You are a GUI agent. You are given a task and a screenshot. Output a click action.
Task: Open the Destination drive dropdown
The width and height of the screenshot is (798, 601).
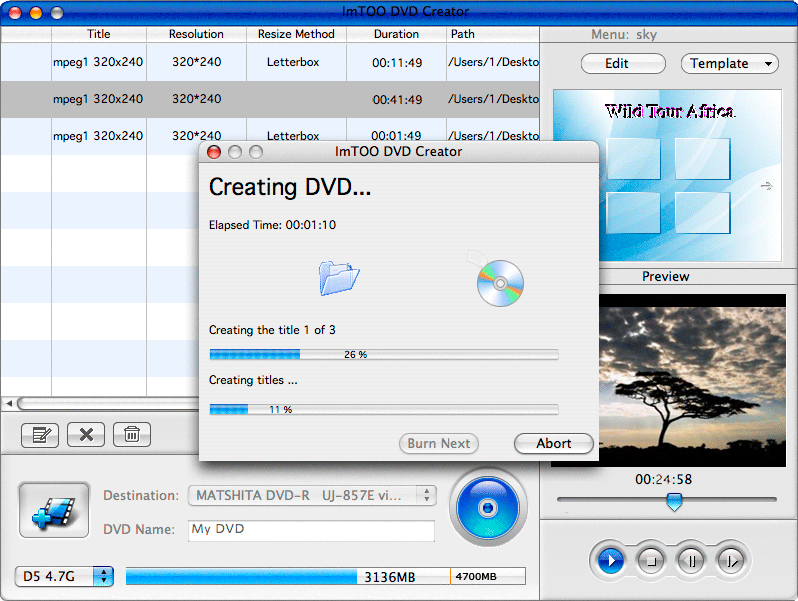click(312, 495)
